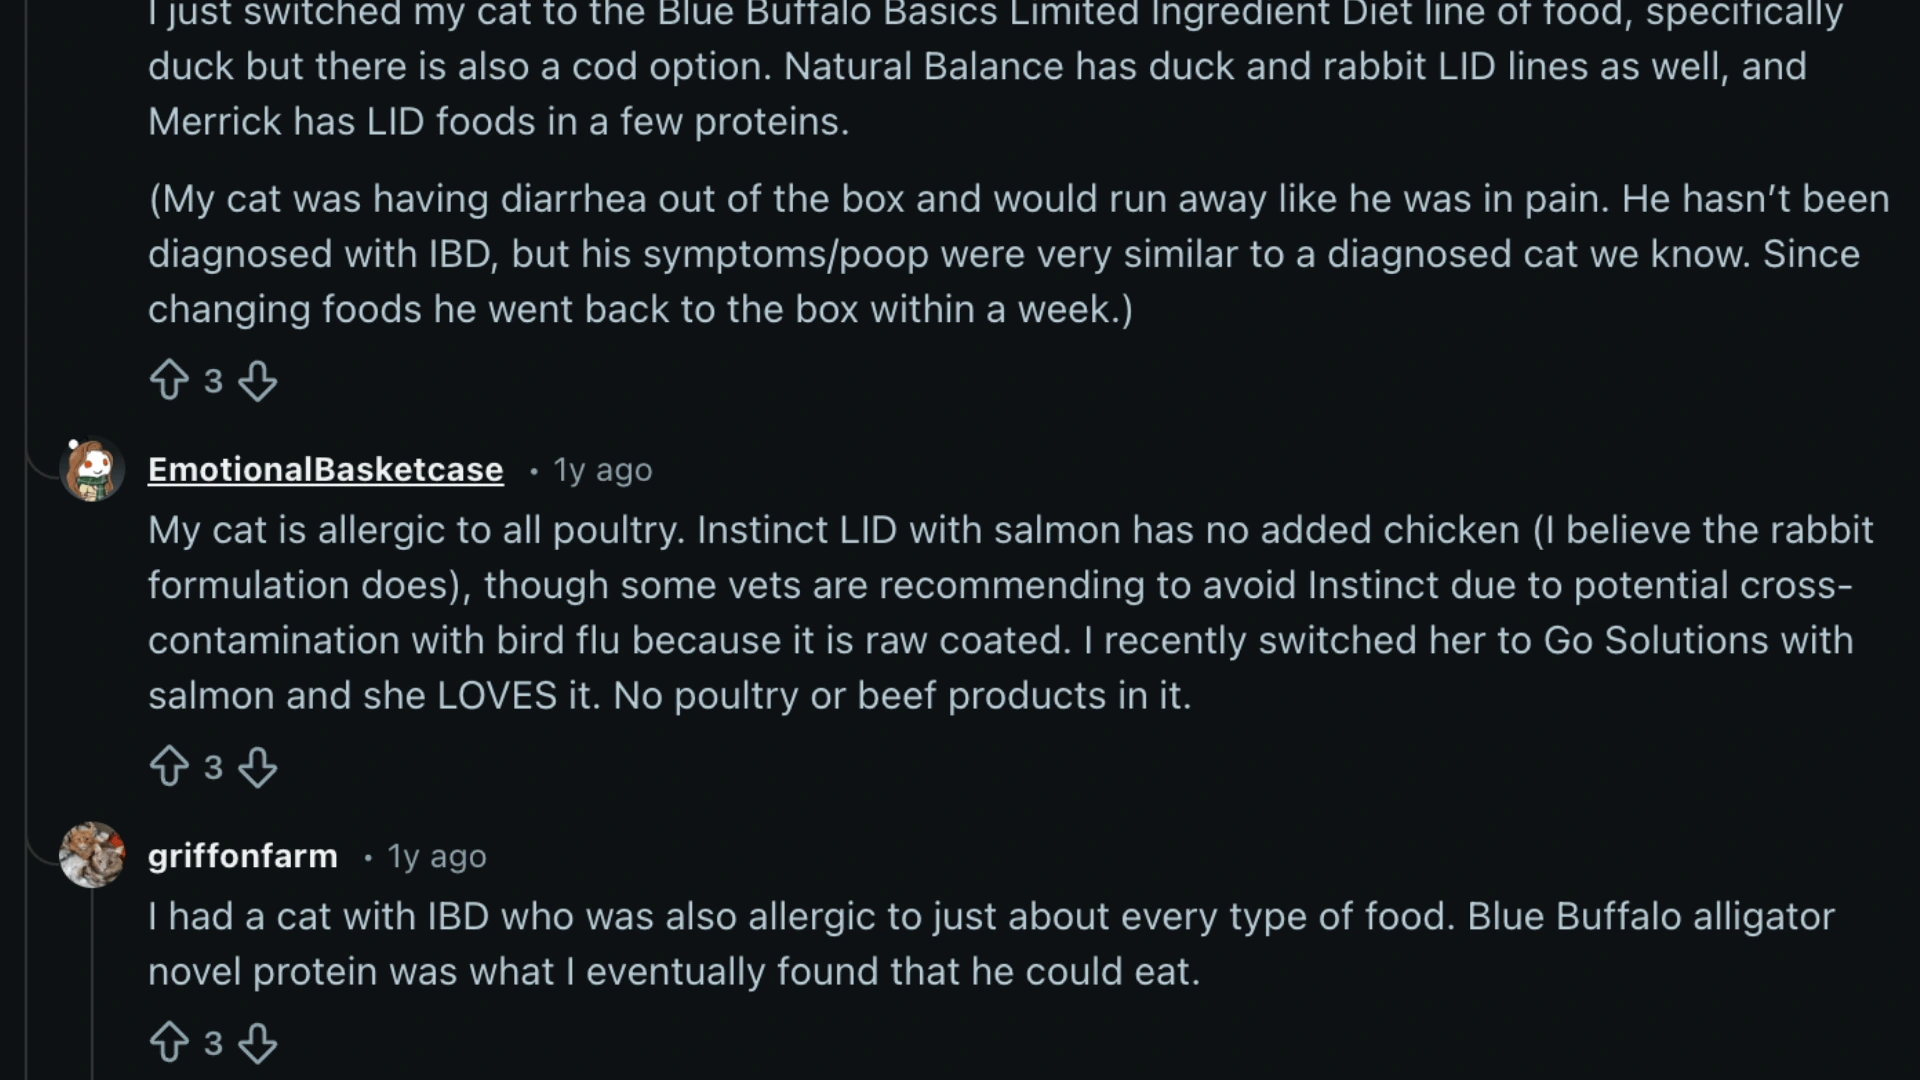Upvote griffonfarm's comment

(x=171, y=1042)
